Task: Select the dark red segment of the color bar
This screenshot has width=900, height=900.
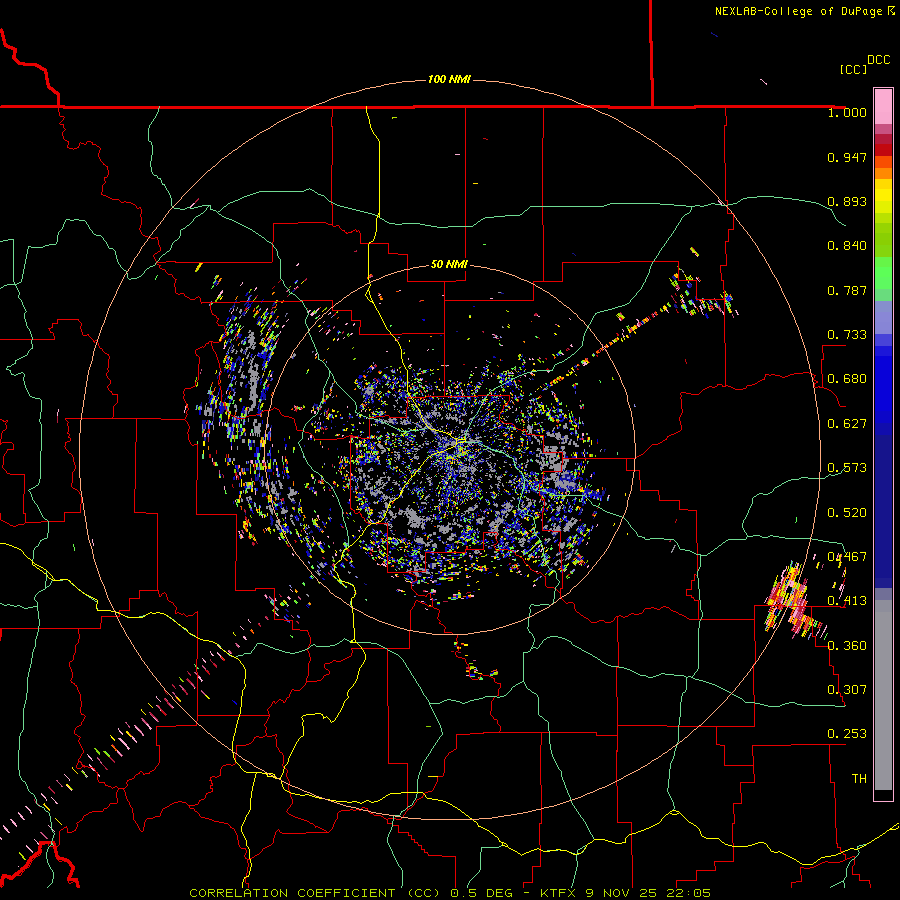Action: [x=883, y=150]
